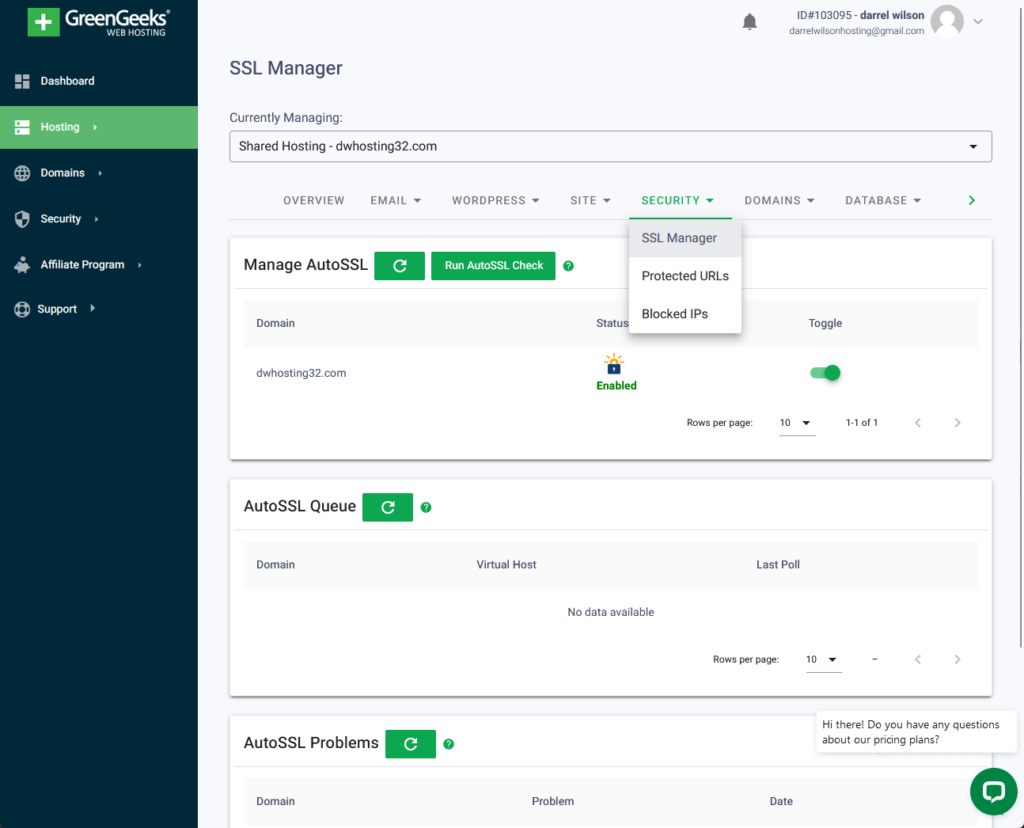Click the Virtual Host column header

coord(506,565)
